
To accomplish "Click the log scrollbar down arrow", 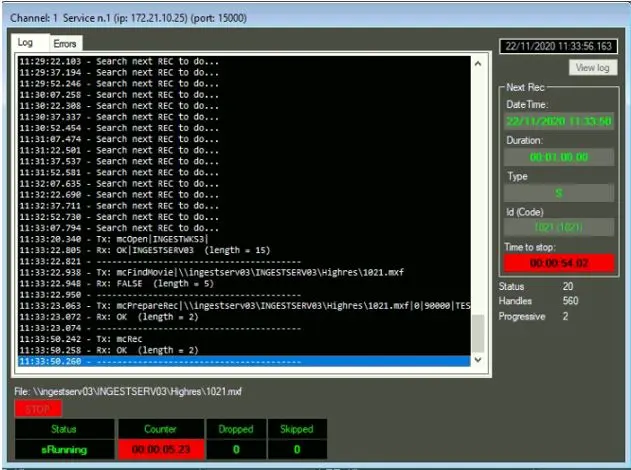I will (x=477, y=359).
